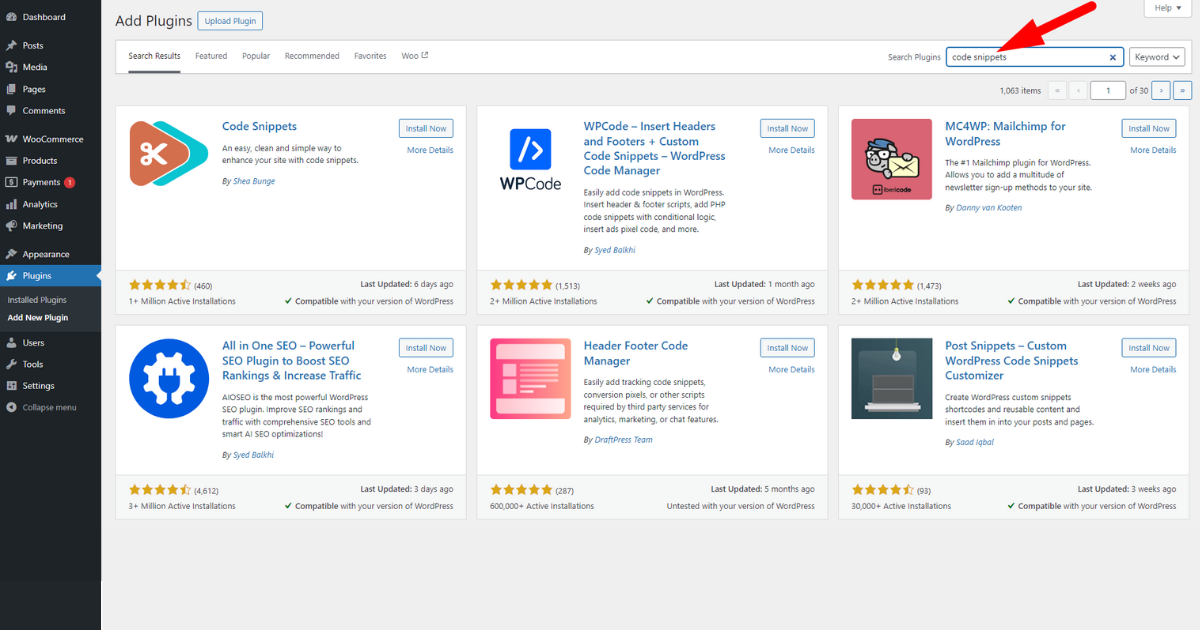The width and height of the screenshot is (1200, 630).
Task: Click the Users person icon
Action: pyautogui.click(x=11, y=342)
